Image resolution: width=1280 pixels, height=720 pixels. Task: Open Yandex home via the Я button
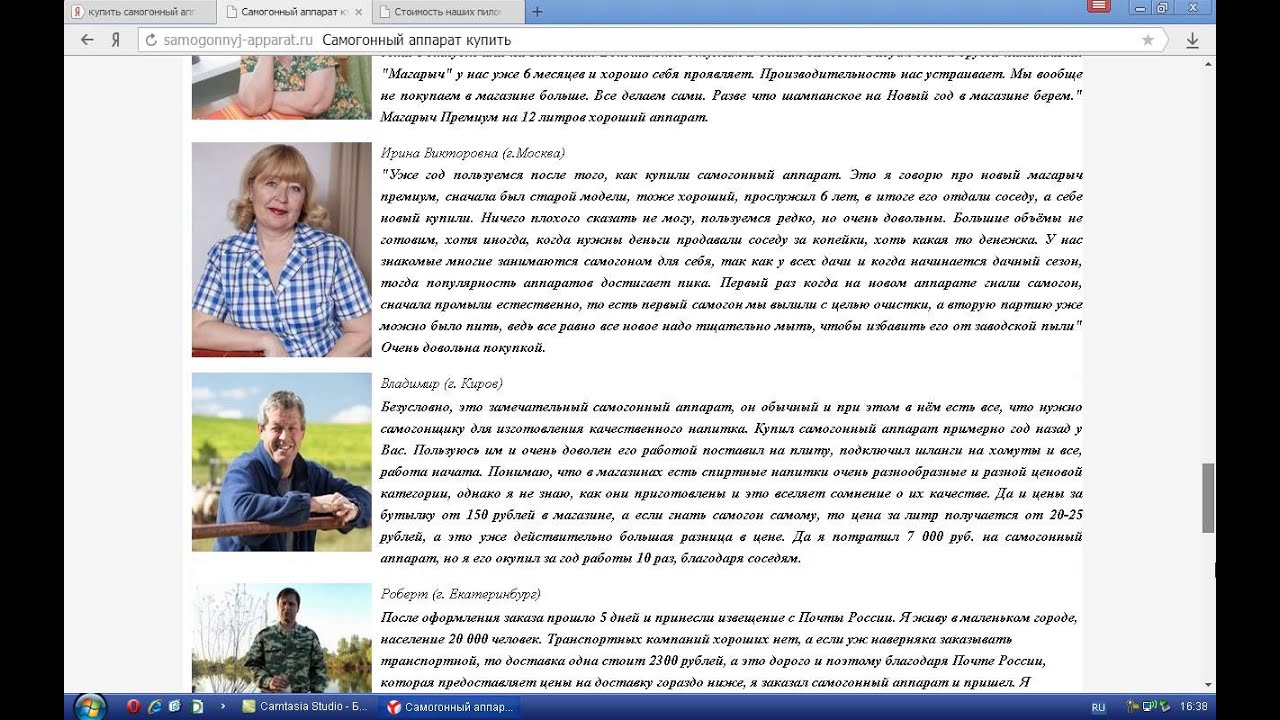[x=116, y=40]
